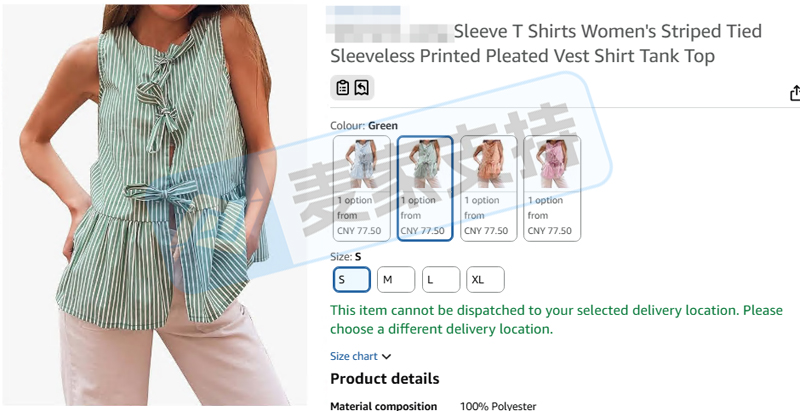Screen dimensions: 800x411
Task: Expand the Size chart chevron arrow
Action: pos(387,356)
